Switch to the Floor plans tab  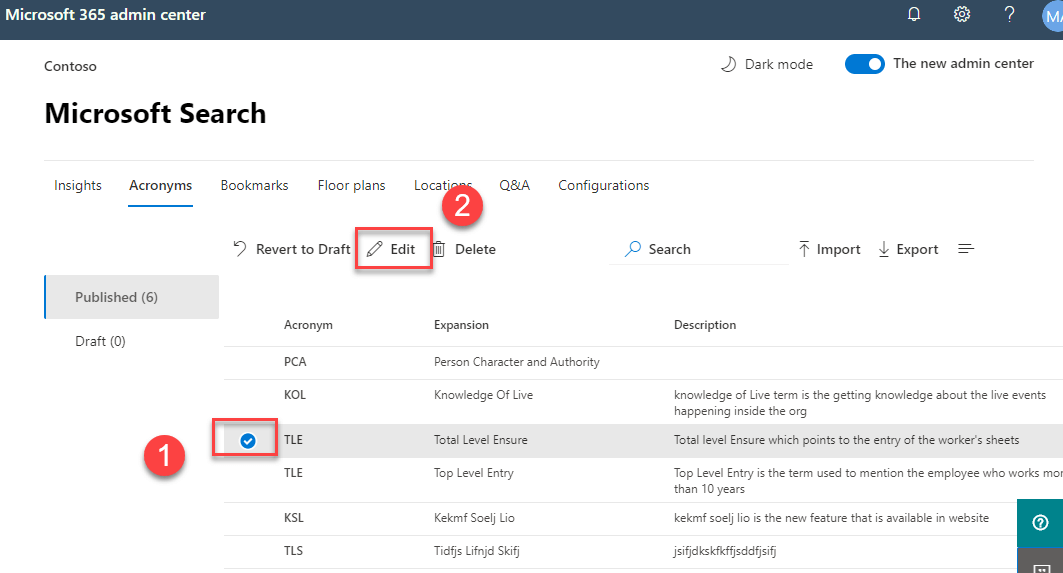351,185
